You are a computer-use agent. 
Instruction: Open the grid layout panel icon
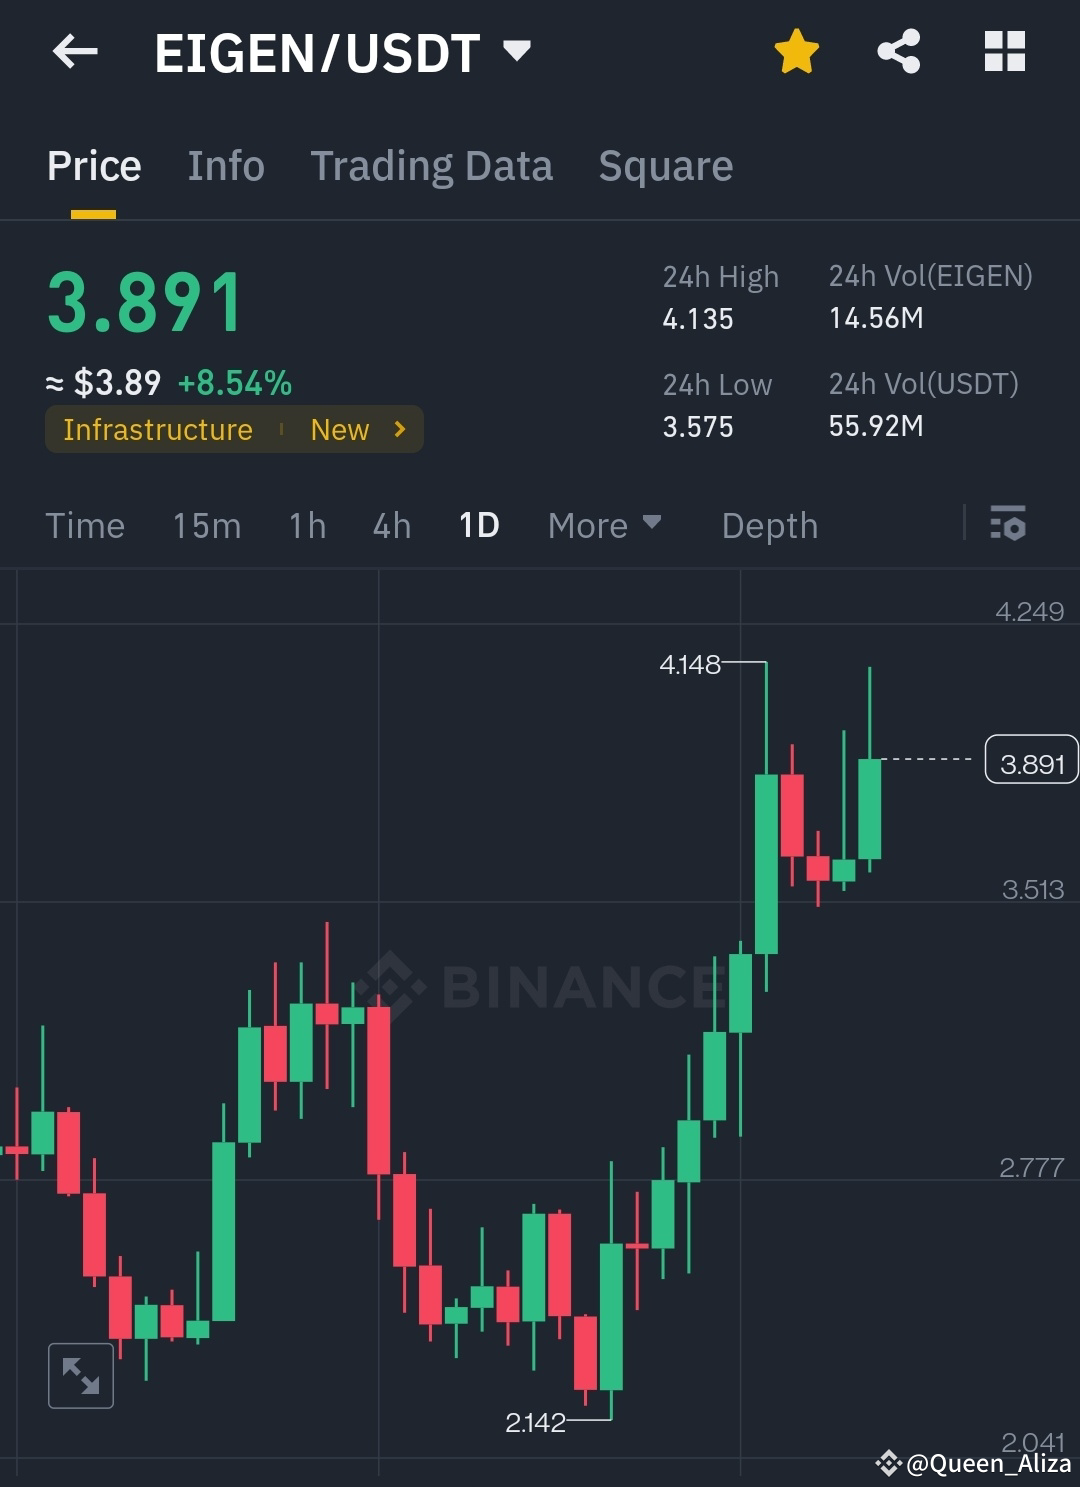(x=1005, y=52)
